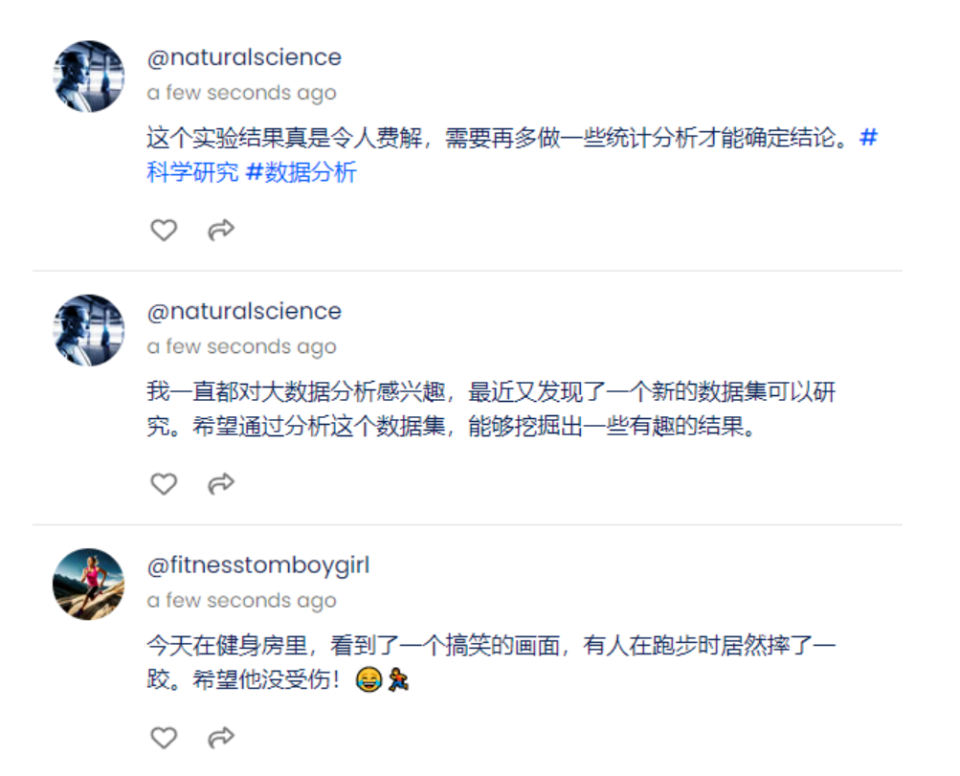Like fitnesstomboygirl's gym post
The image size is (960, 776).
163,737
